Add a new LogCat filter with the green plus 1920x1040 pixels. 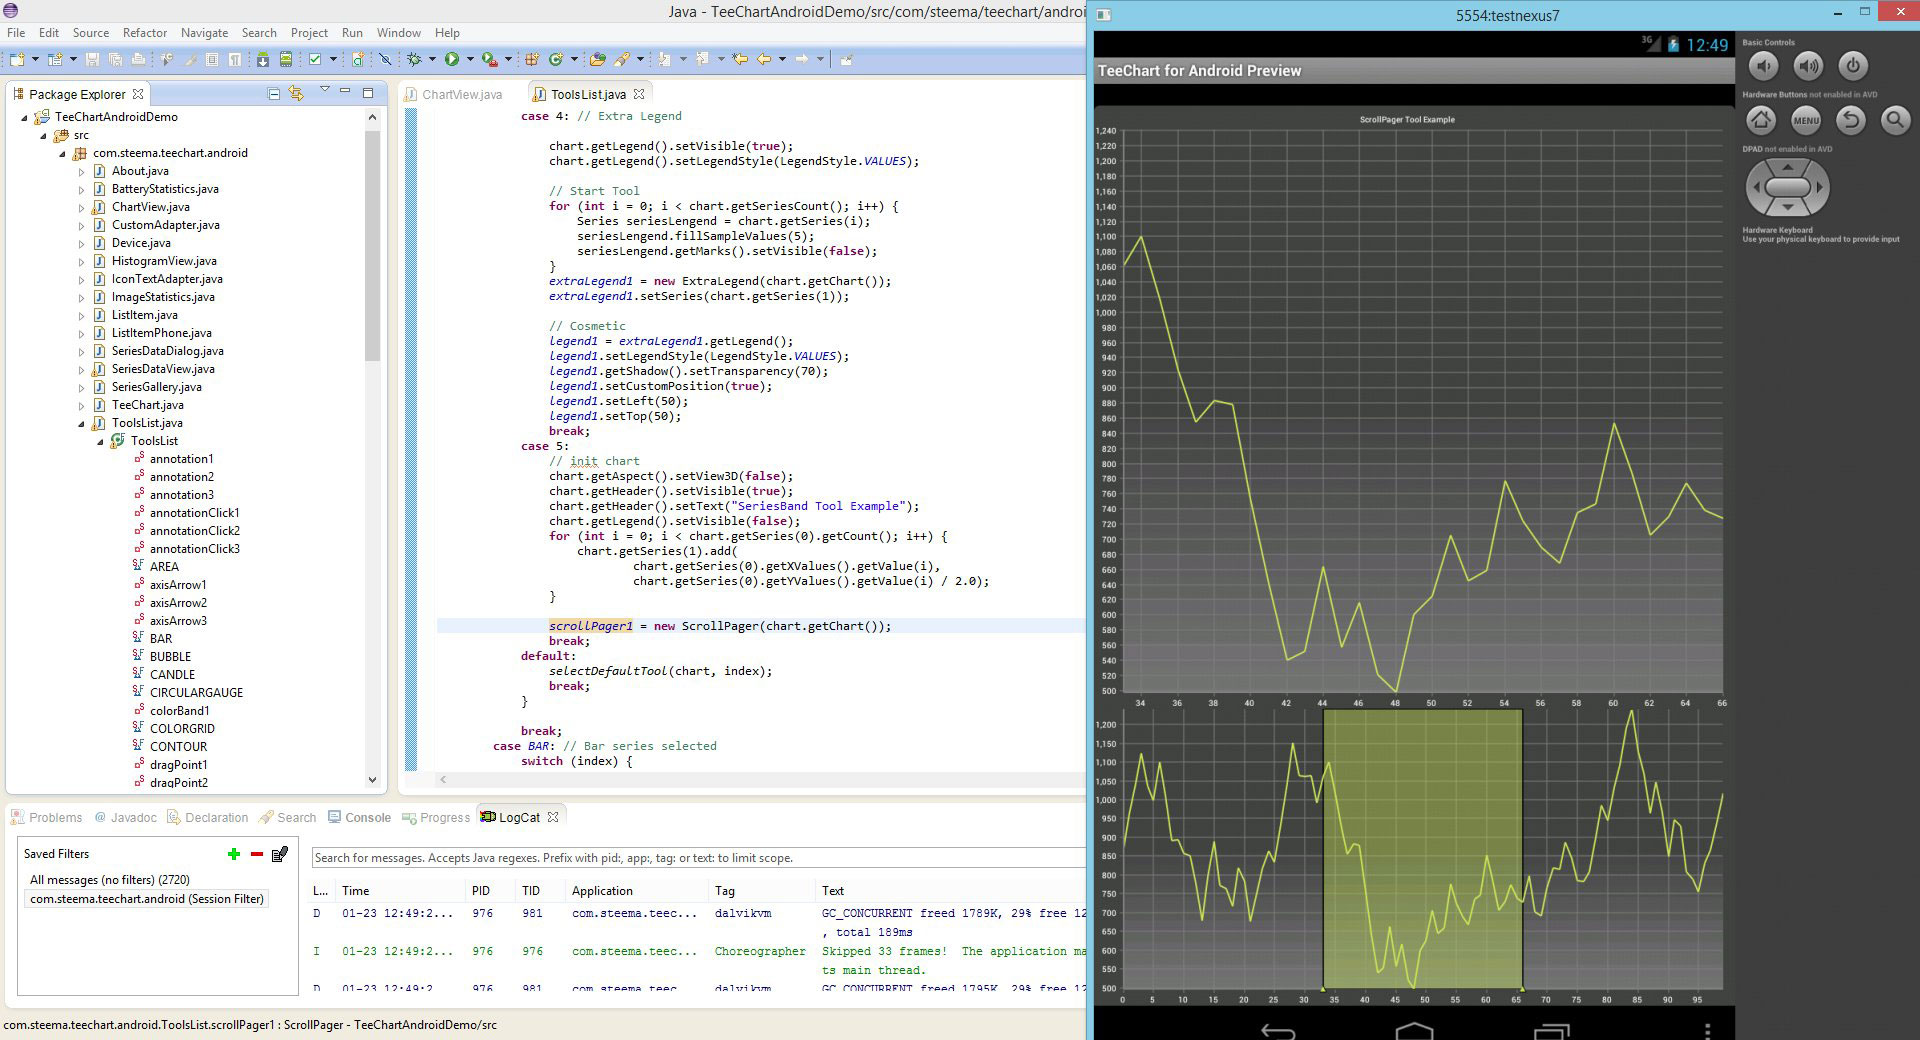point(234,854)
